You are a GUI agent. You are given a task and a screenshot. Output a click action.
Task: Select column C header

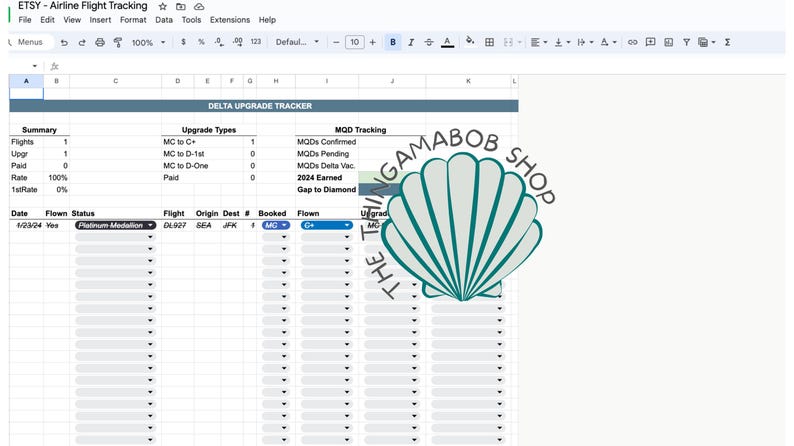[115, 81]
